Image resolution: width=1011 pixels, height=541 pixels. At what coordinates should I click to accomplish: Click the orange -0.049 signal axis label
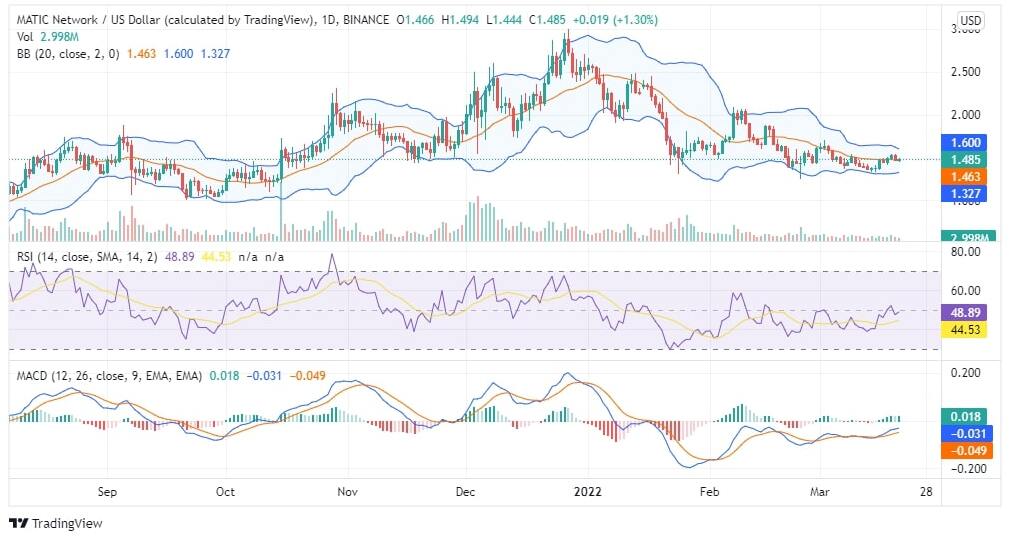[x=967, y=451]
